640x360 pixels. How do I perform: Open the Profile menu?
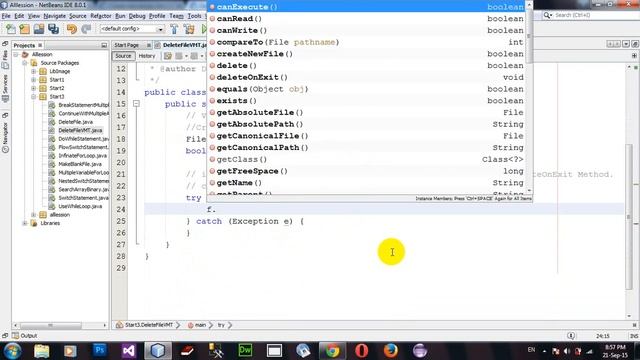click(x=157, y=16)
